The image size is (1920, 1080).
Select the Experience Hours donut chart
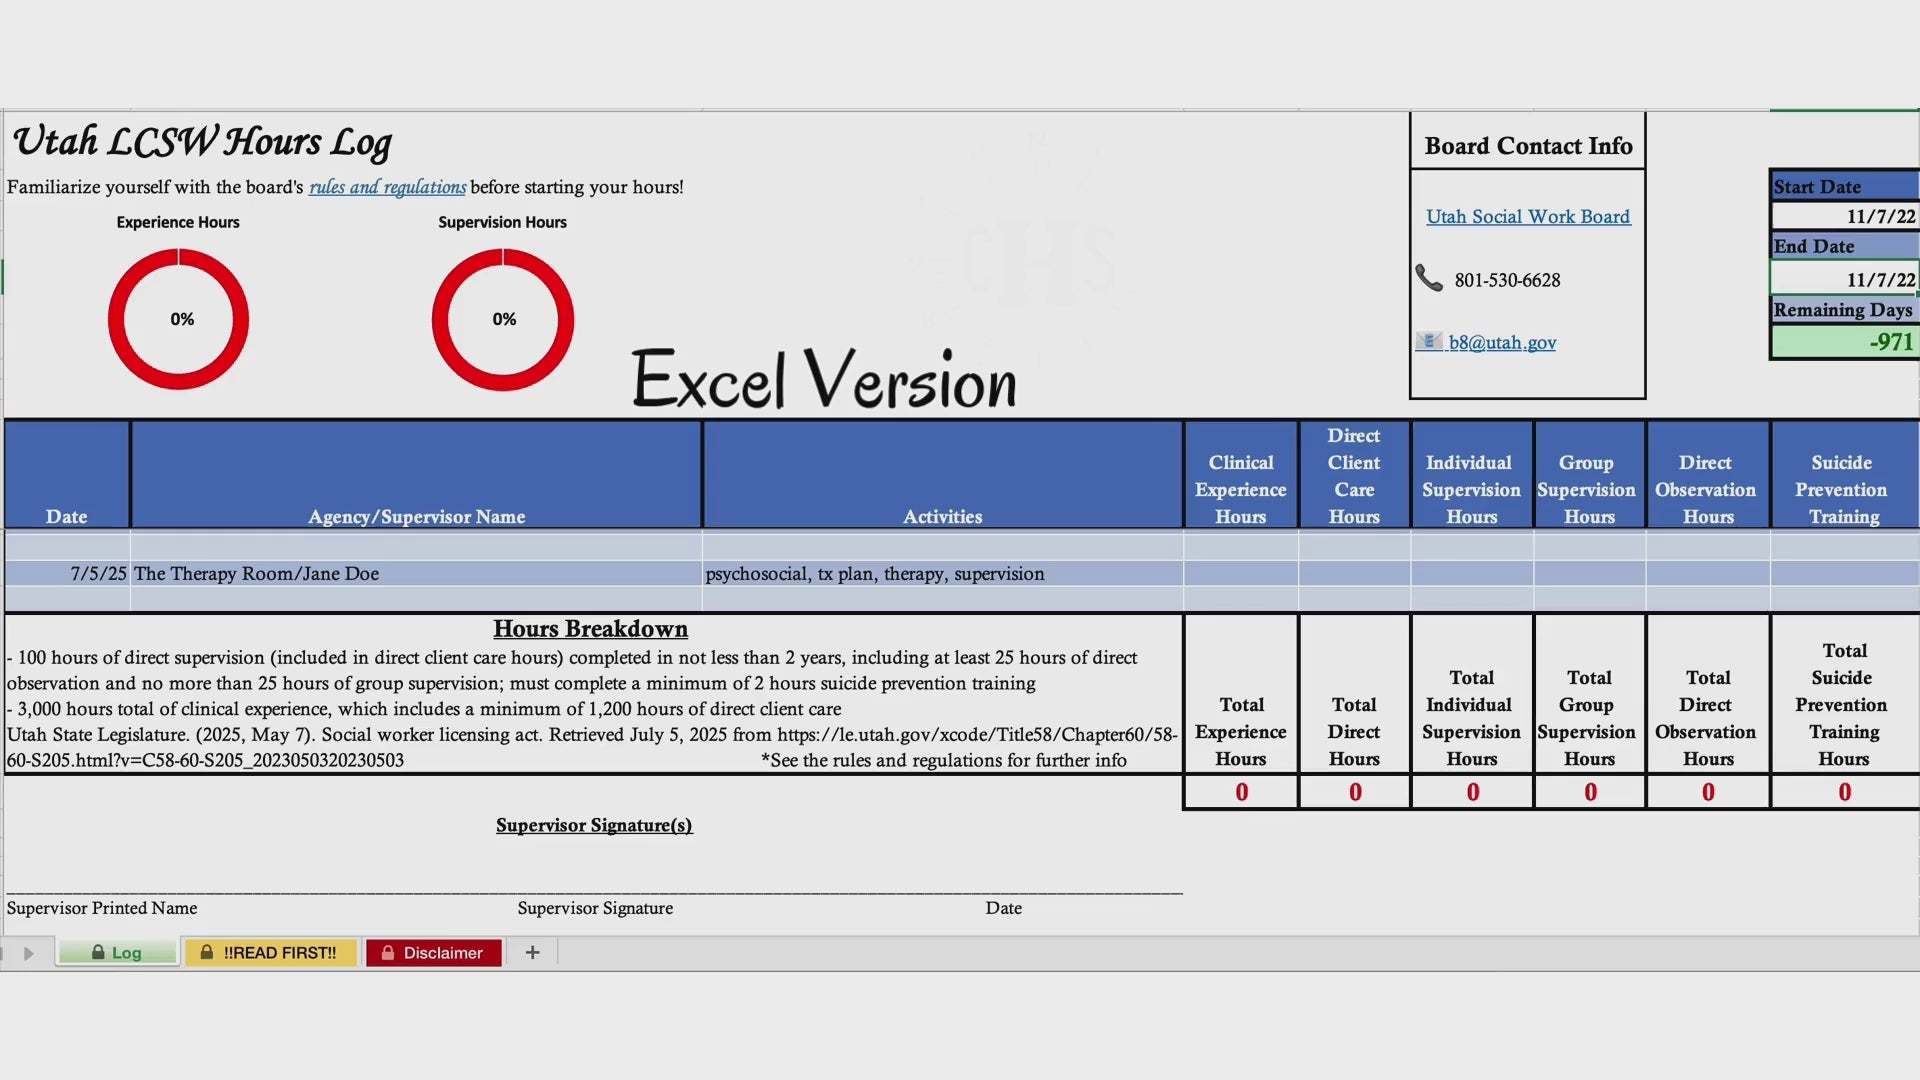coord(178,319)
